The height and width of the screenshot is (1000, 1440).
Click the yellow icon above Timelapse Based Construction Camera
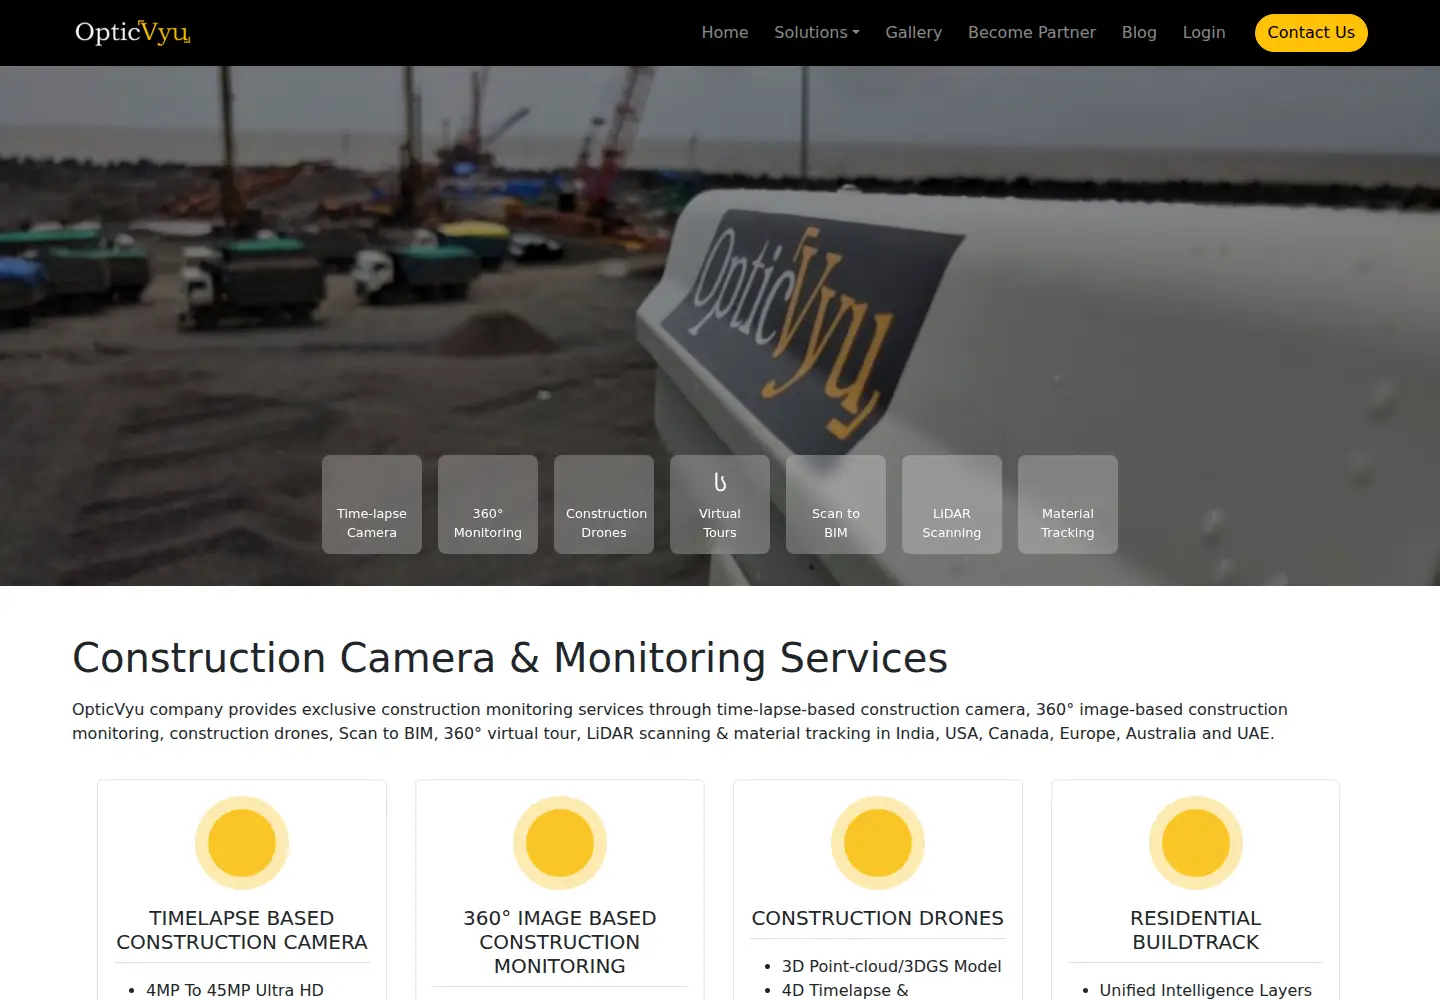[x=242, y=843]
